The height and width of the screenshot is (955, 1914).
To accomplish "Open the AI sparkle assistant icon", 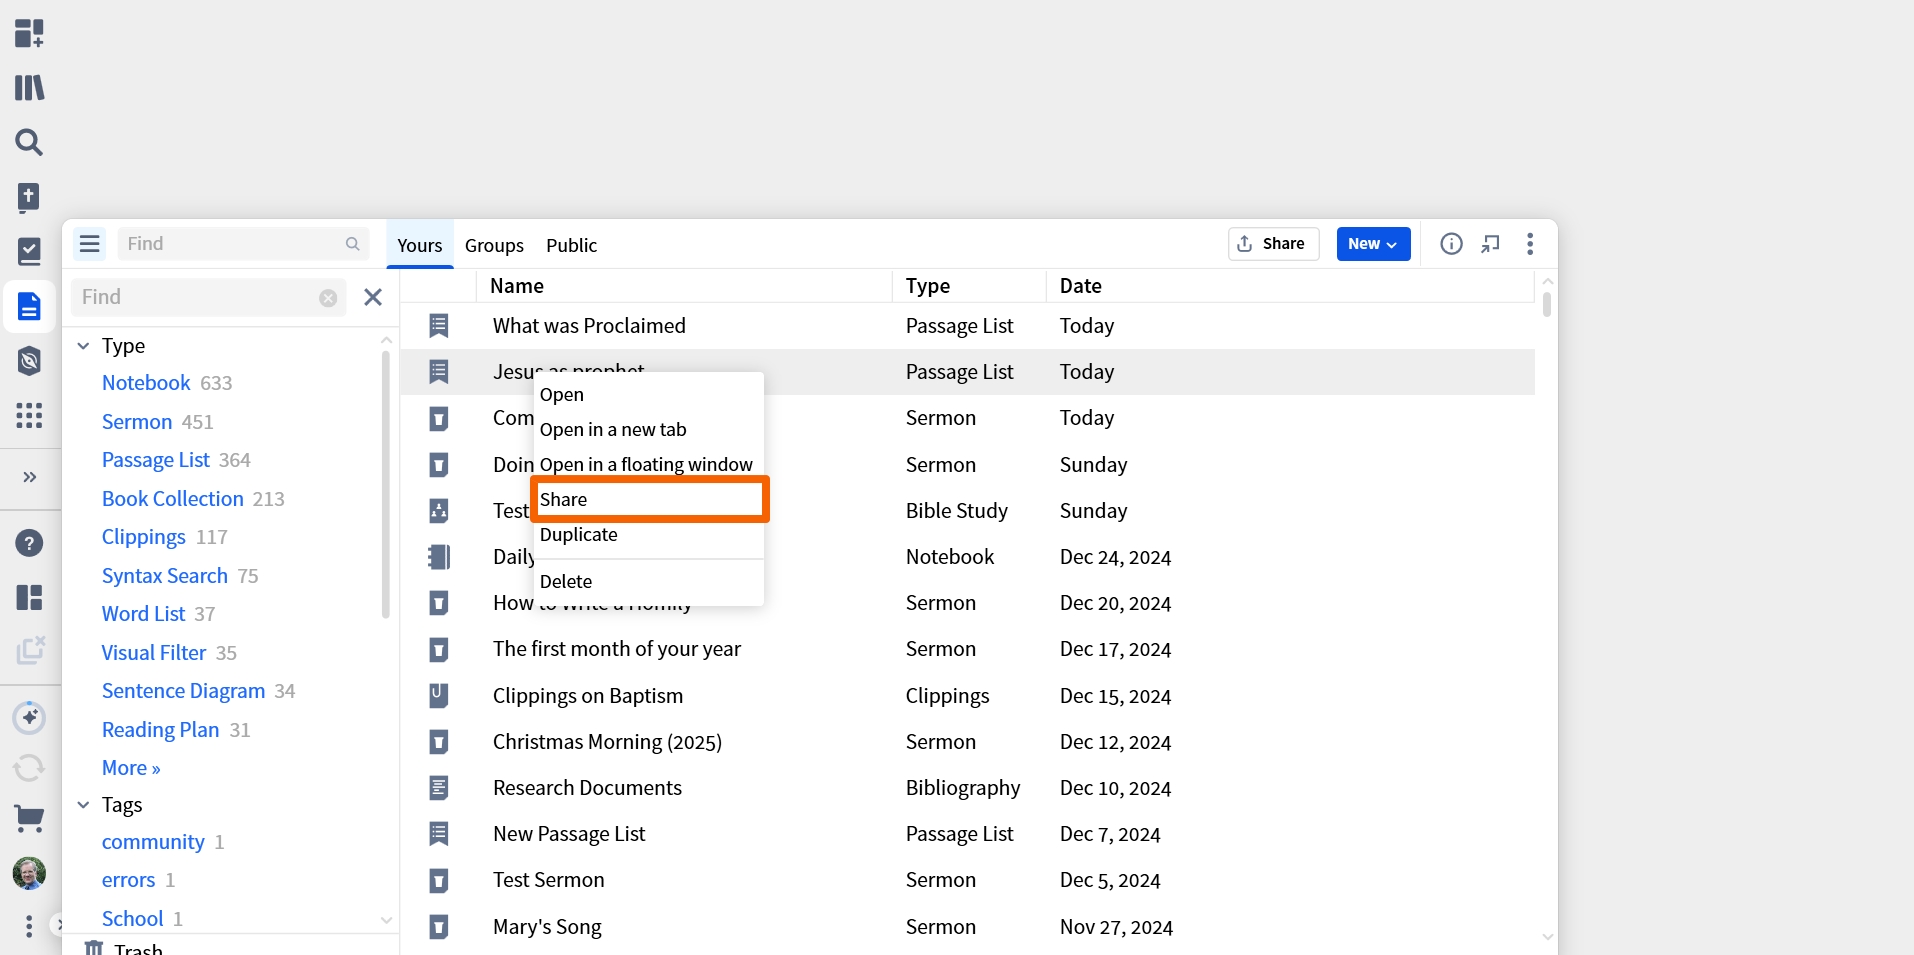I will pos(29,717).
